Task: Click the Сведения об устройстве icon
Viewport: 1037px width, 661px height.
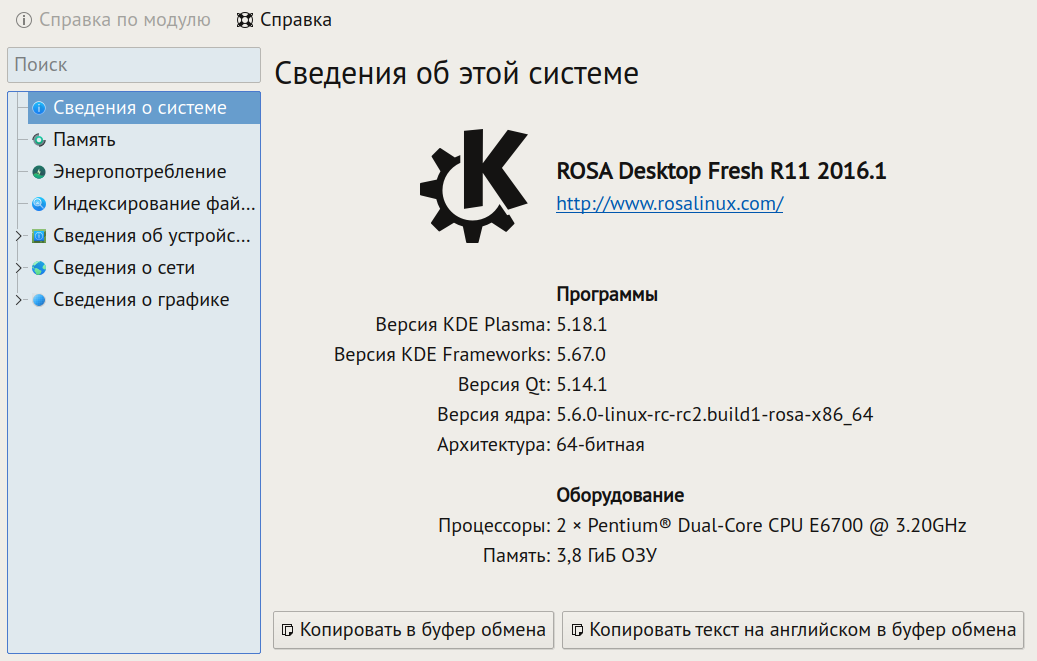Action: [39, 236]
